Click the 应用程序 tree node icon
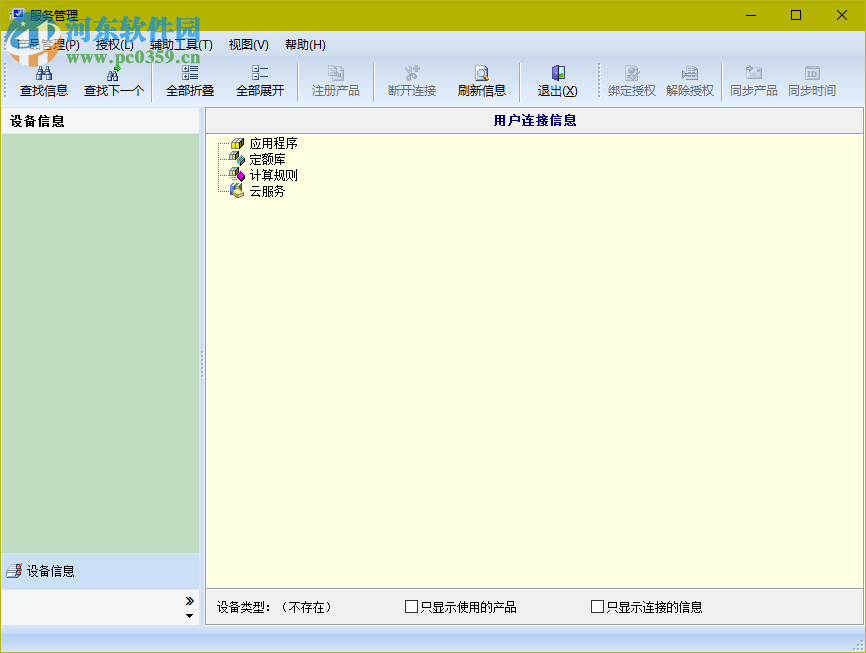This screenshot has height=653, width=866. 237,144
